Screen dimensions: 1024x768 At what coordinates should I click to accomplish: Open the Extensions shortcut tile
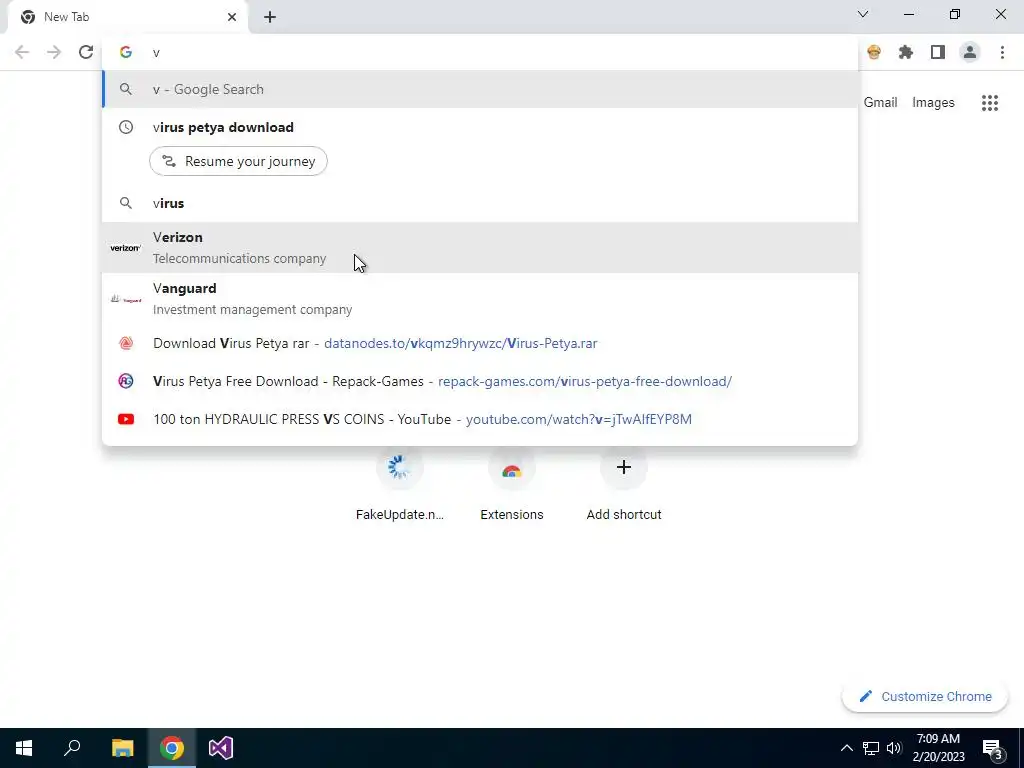(512, 487)
